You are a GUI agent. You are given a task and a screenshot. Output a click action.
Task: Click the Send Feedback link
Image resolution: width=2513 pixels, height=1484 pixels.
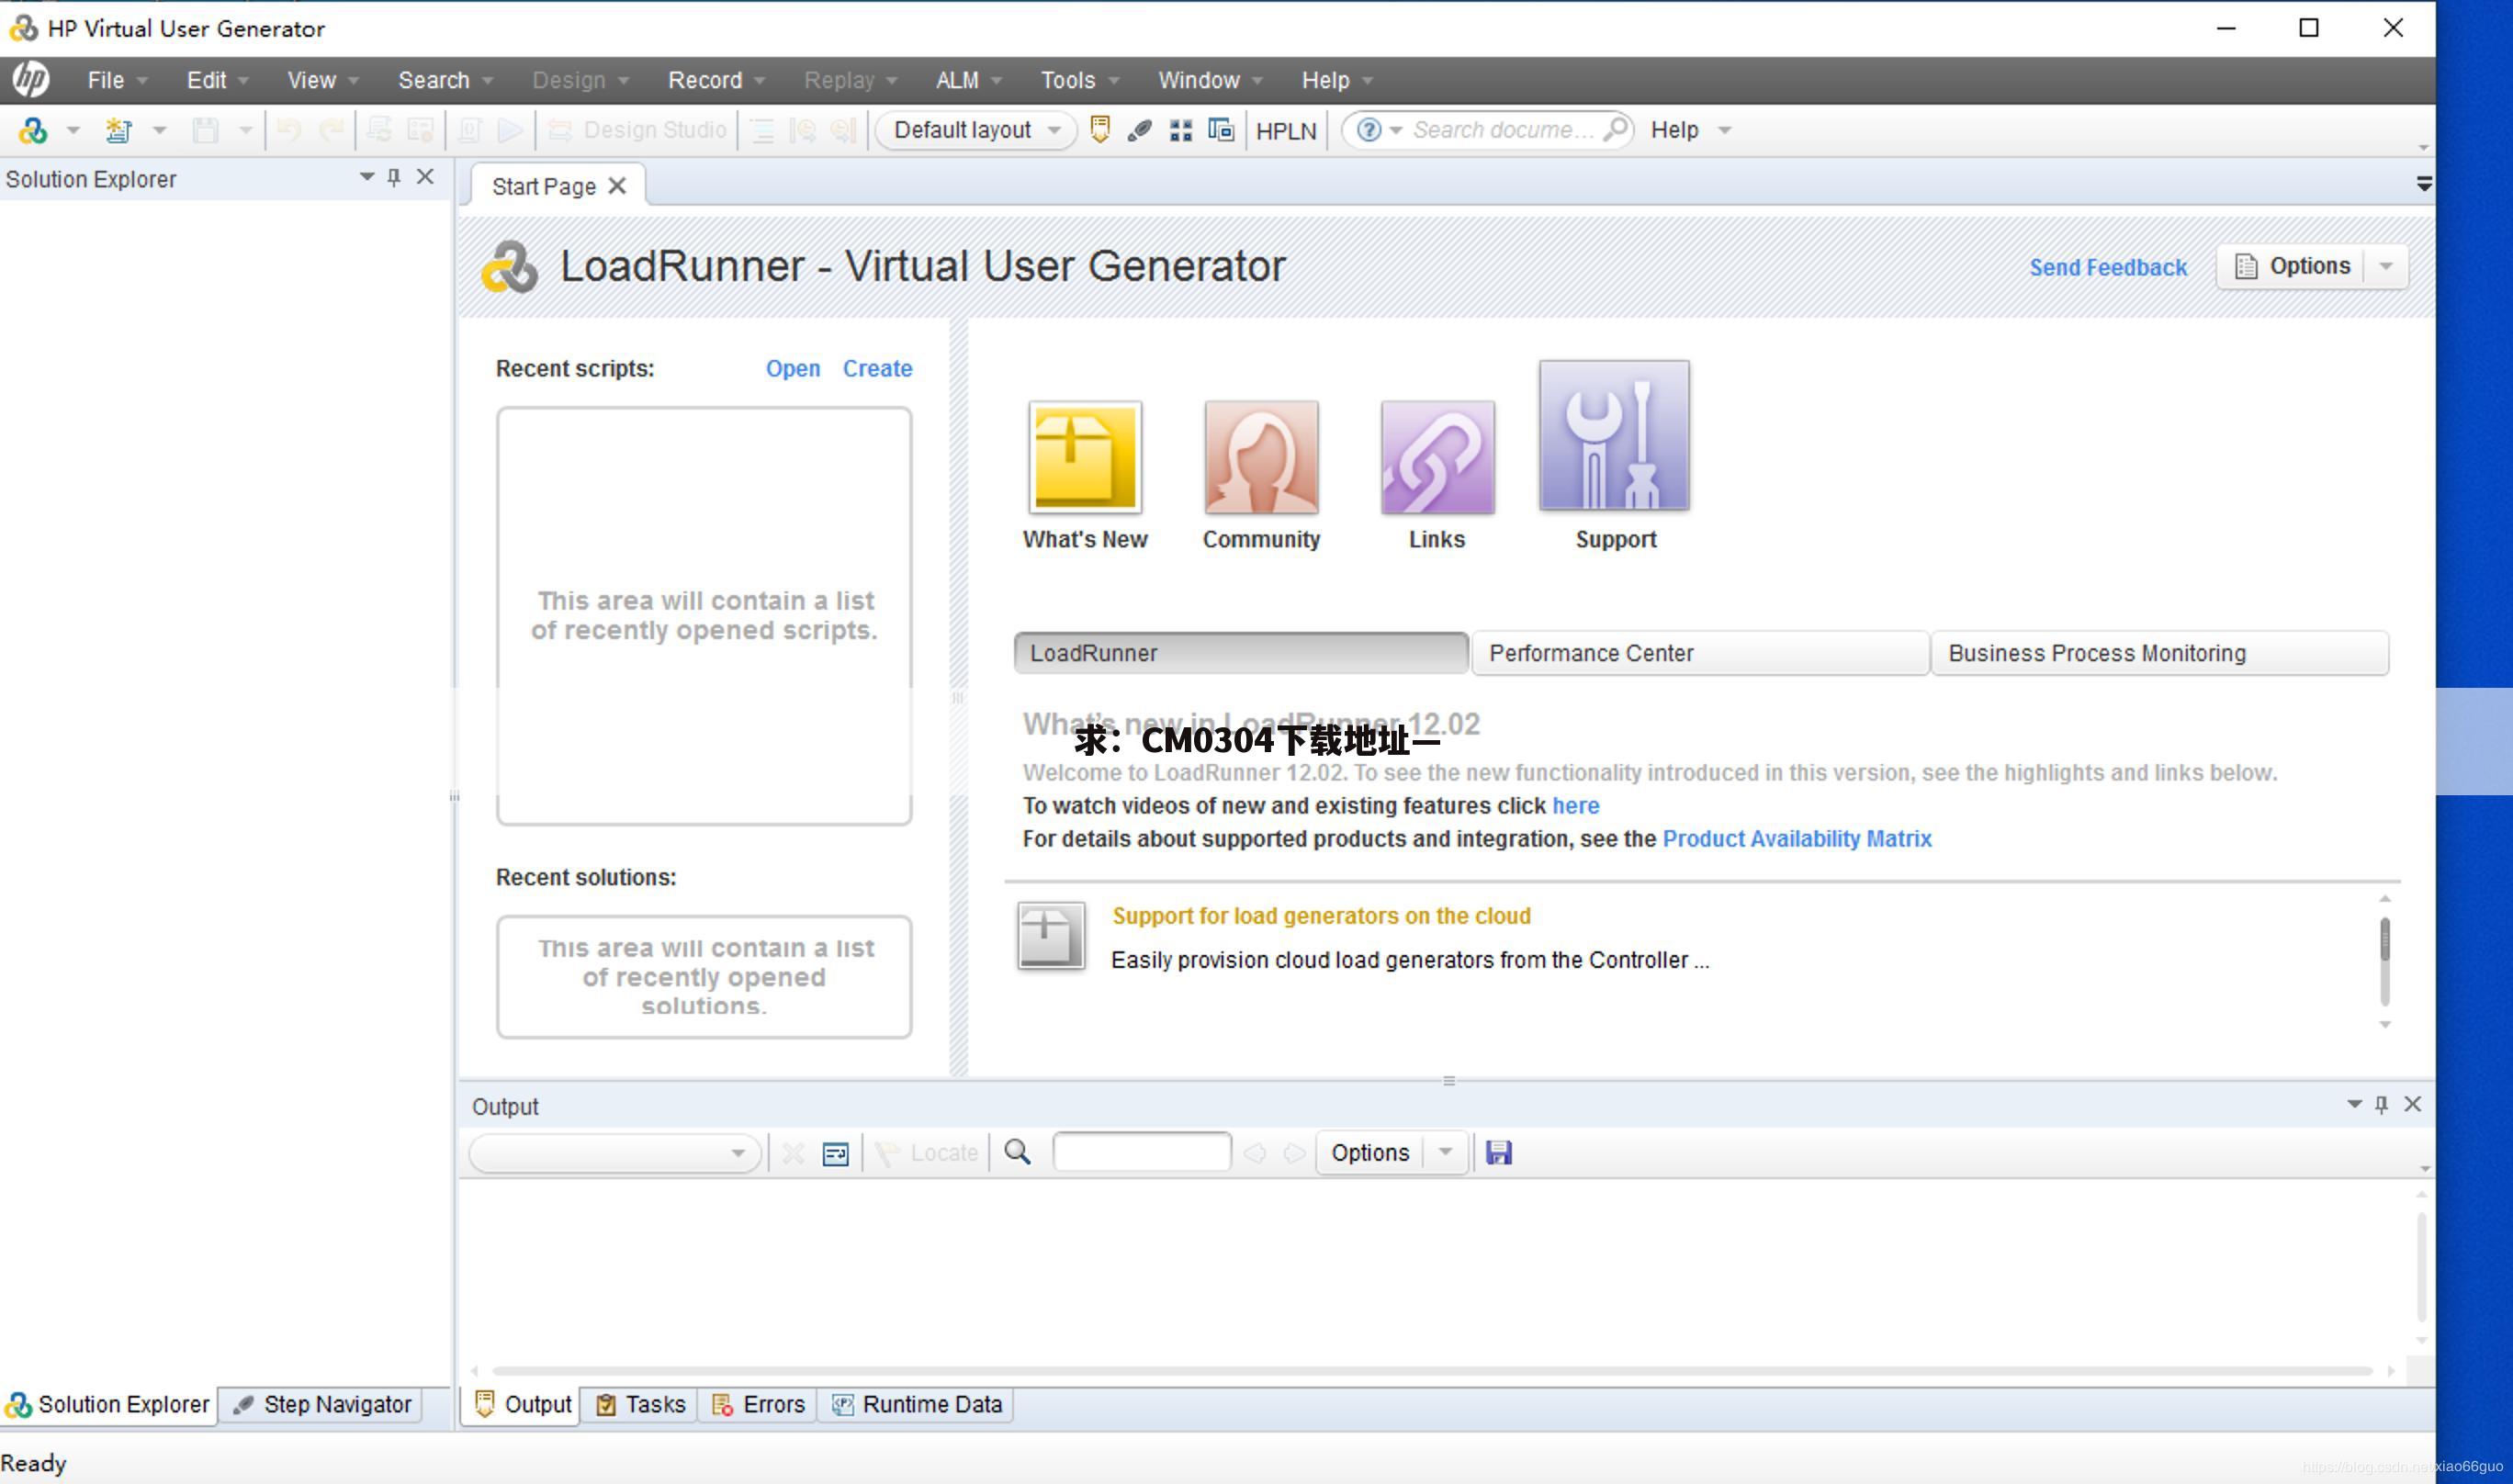point(2108,267)
